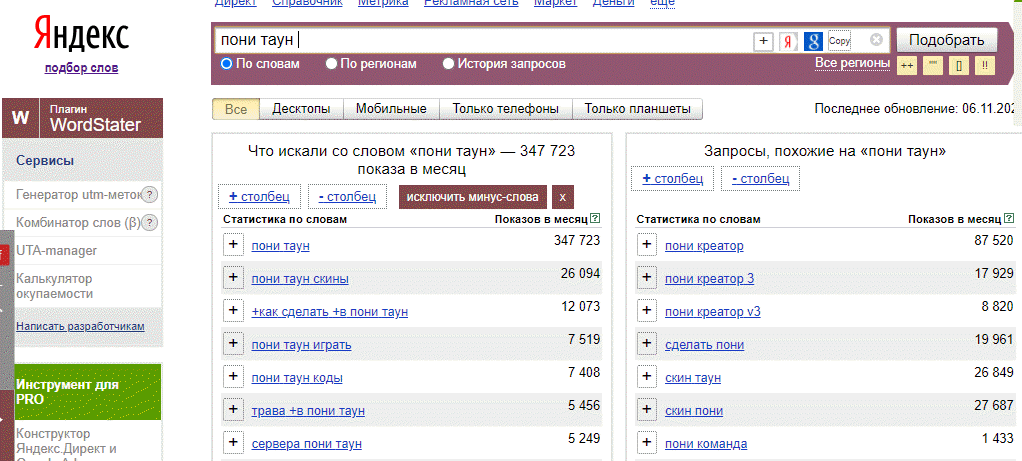This screenshot has width=1022, height=461.
Task: Click the plus button next to 'пони таун'
Action: point(233,244)
